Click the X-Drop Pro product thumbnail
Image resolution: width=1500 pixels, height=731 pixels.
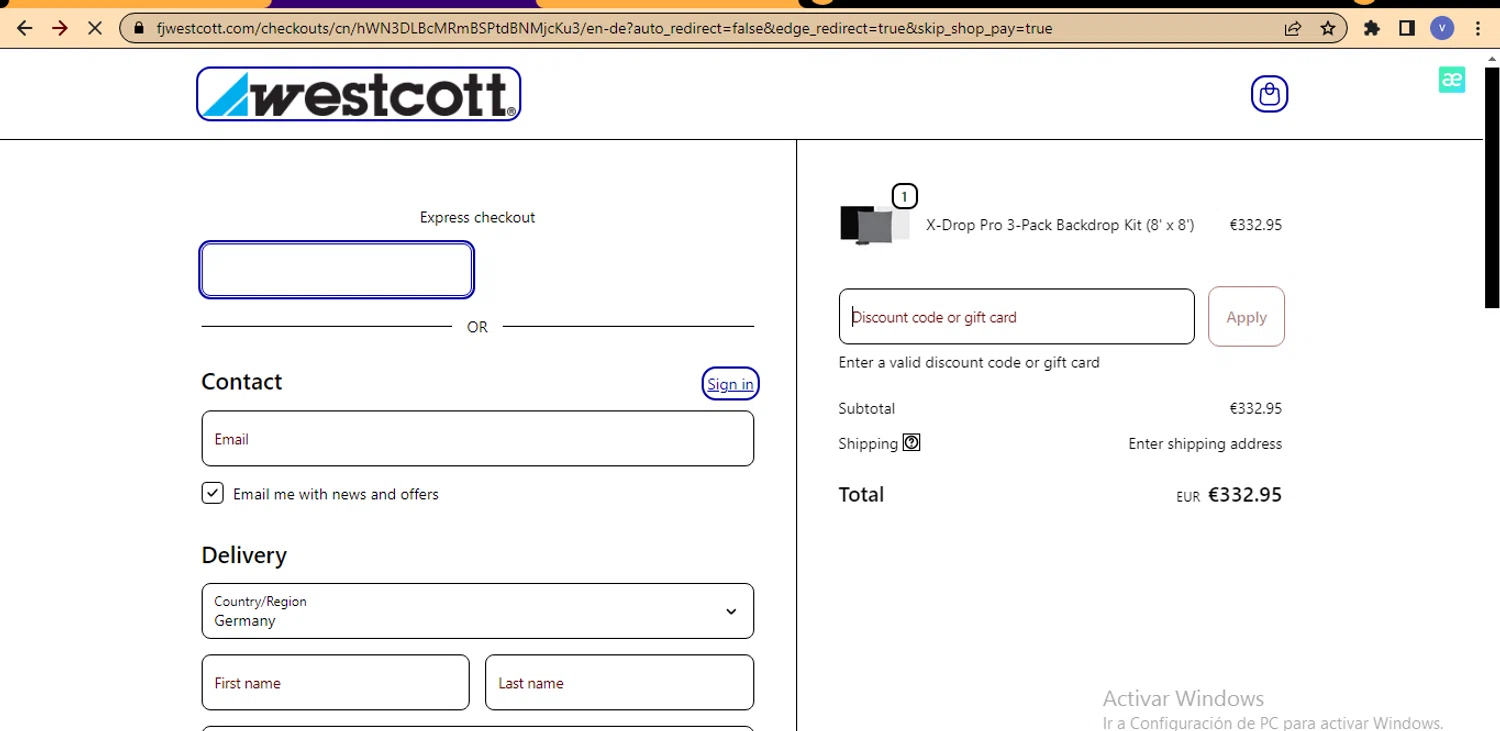875,224
